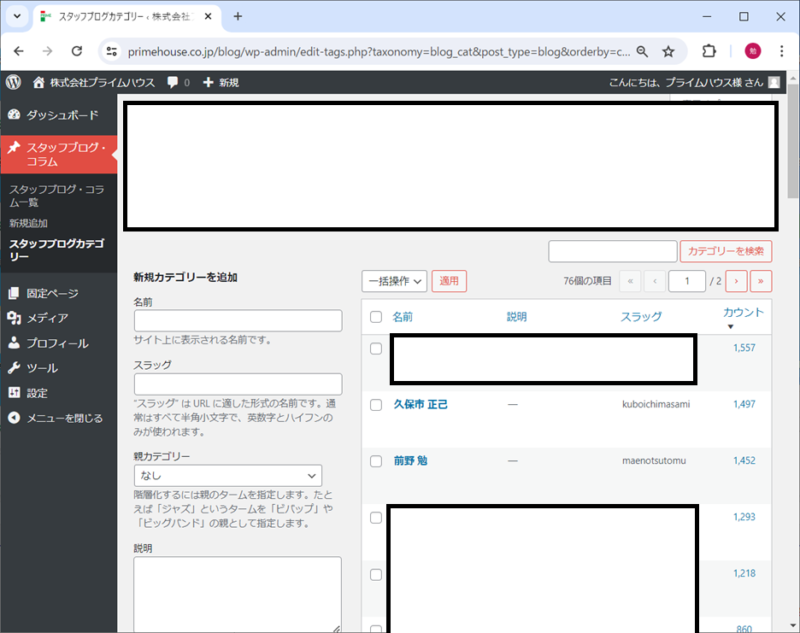Open メディア in the sidebar
This screenshot has width=800, height=633.
tap(59, 318)
